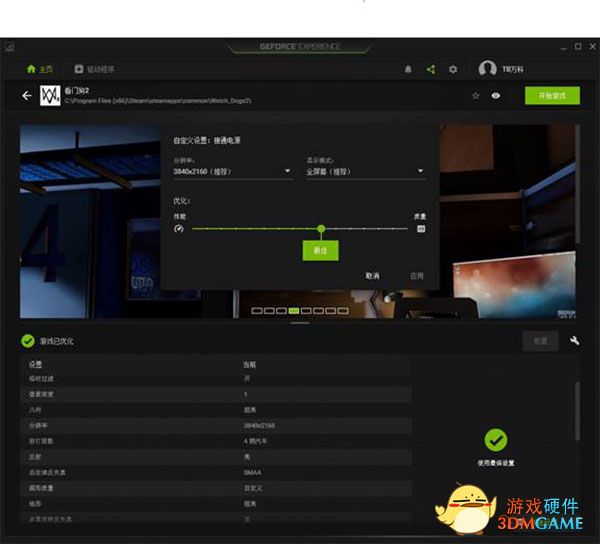Click the home icon in navigation
The width and height of the screenshot is (600, 544).
[x=31, y=69]
